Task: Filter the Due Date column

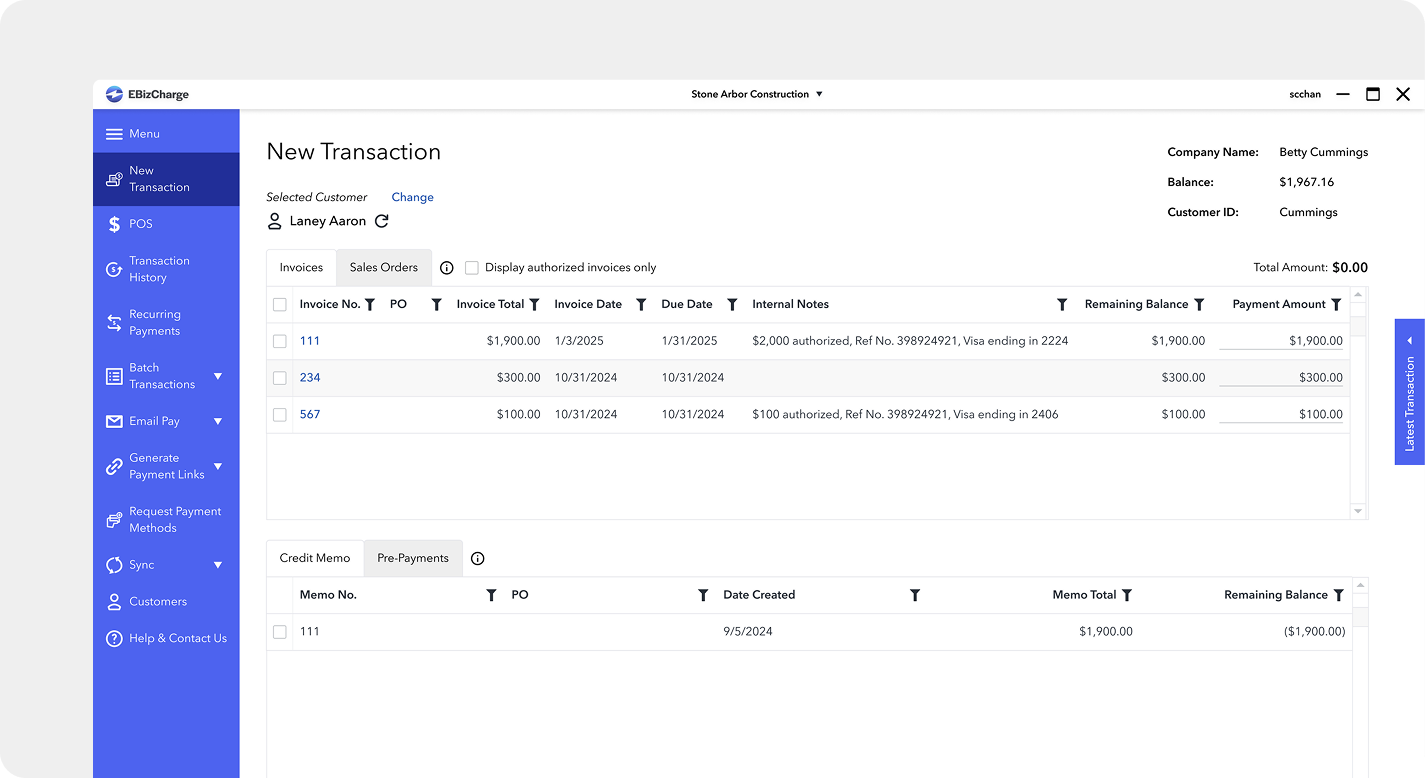Action: point(732,305)
